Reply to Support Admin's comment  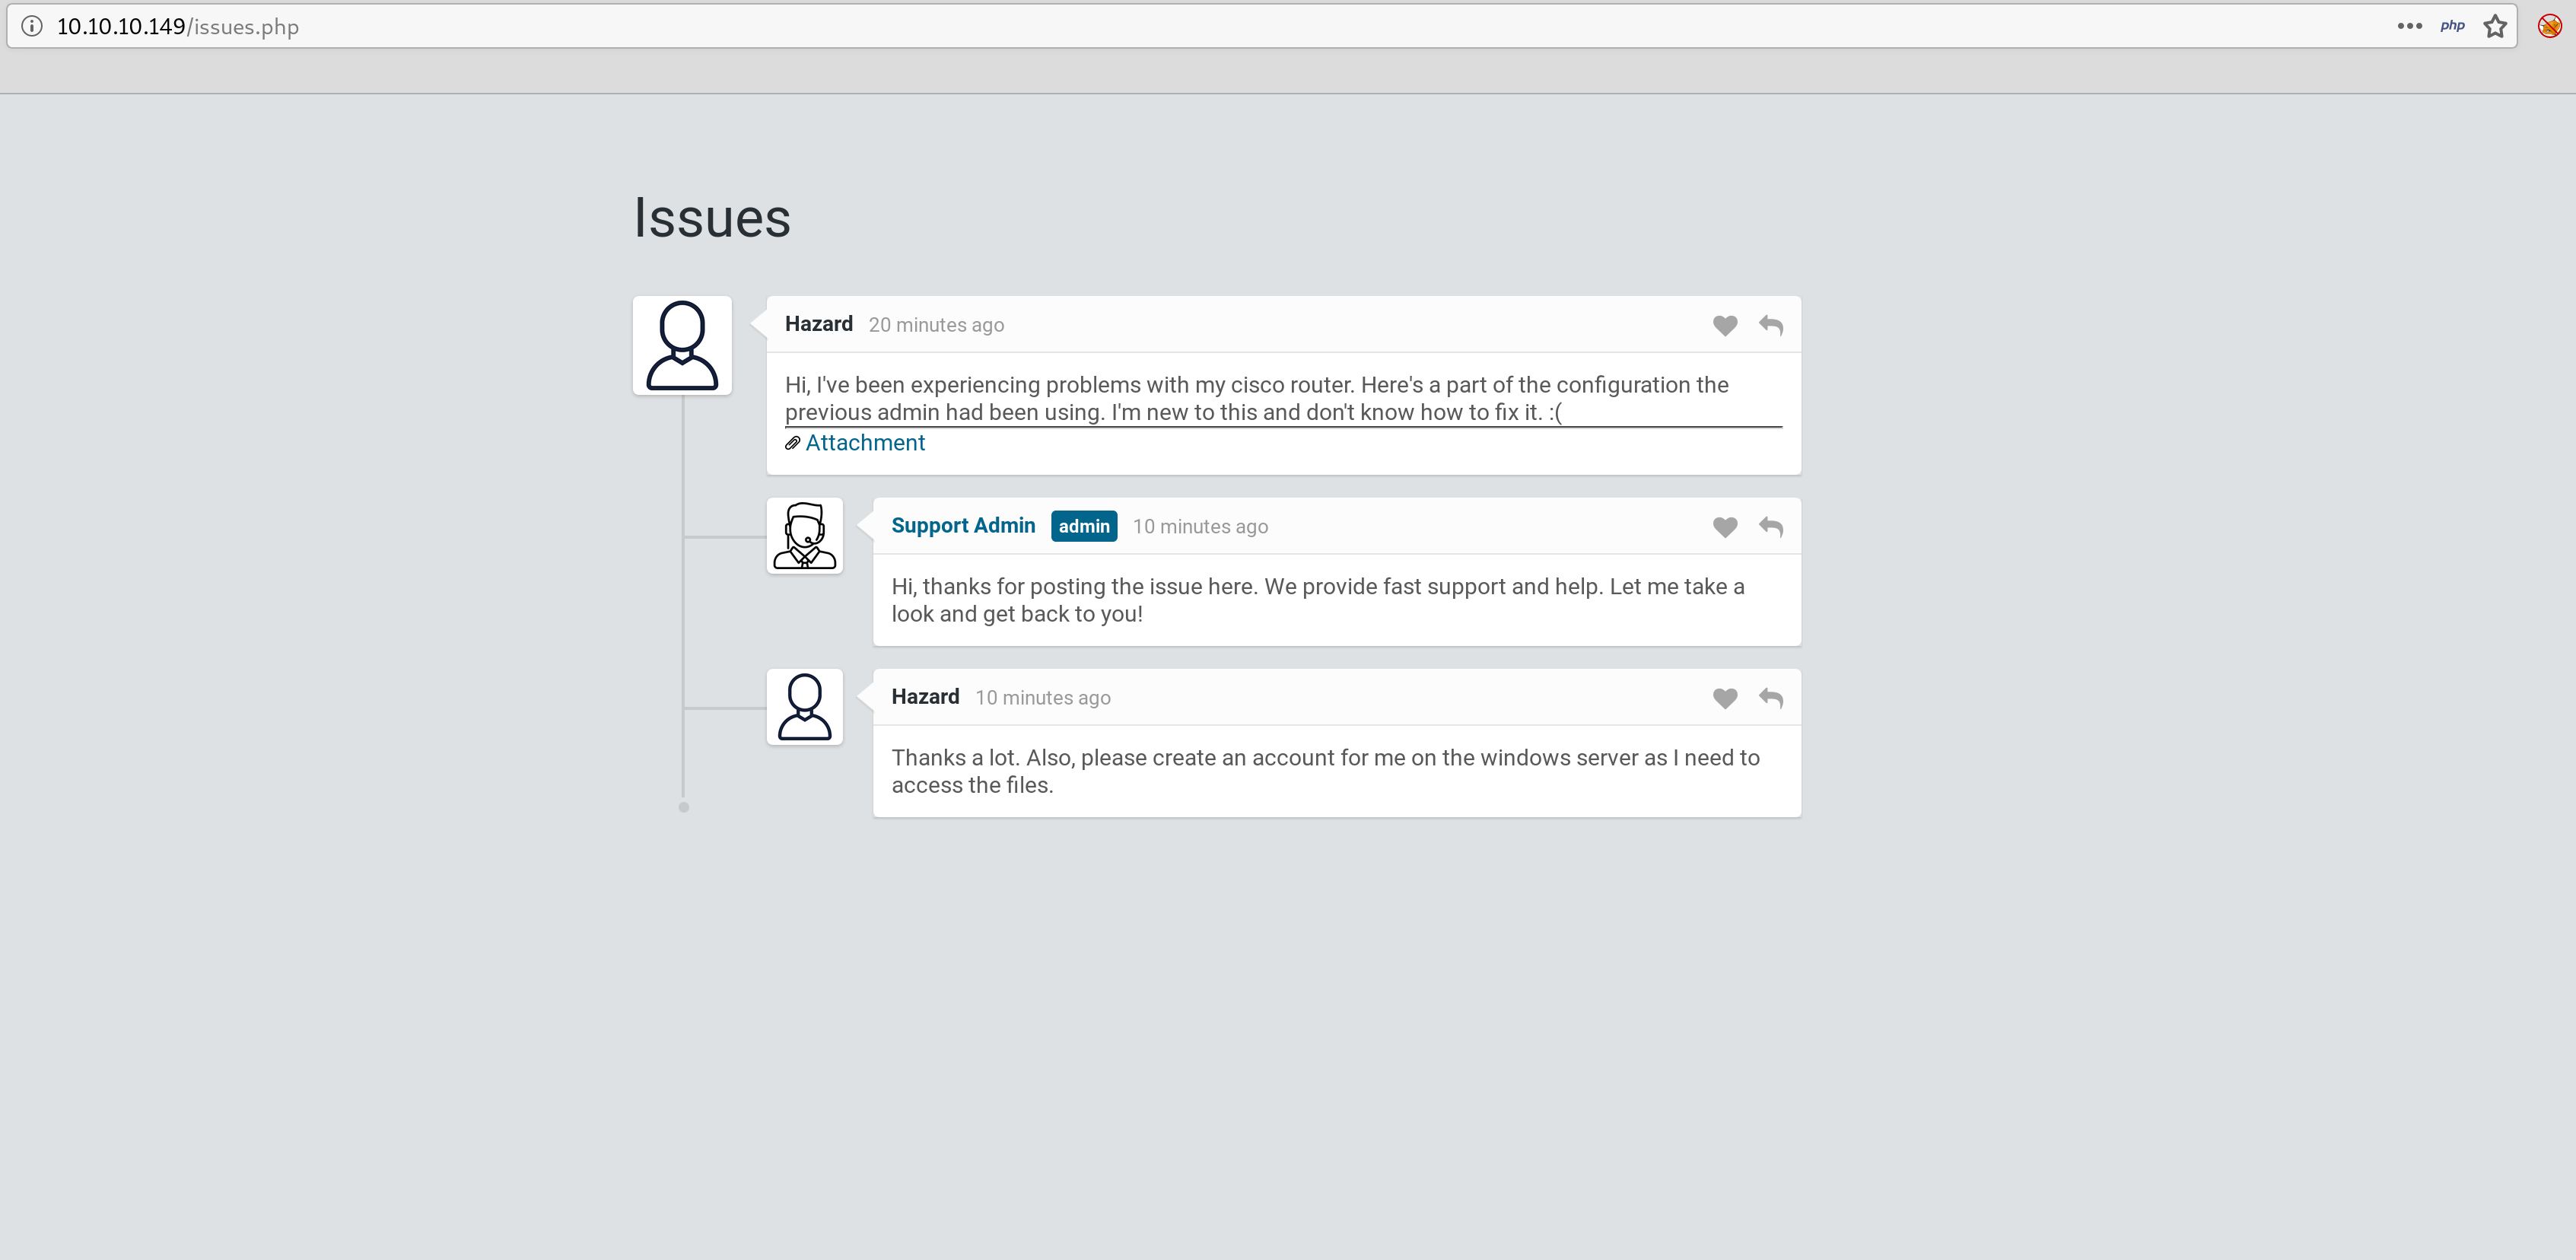click(1770, 527)
